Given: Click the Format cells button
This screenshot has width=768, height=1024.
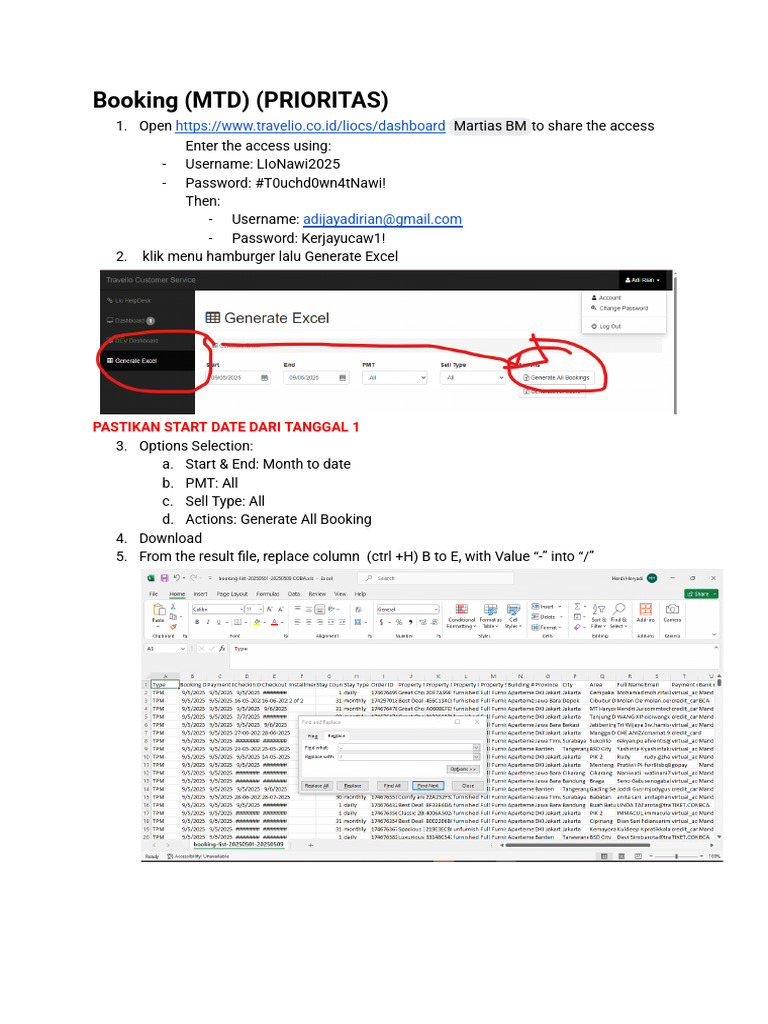Looking at the screenshot, I should (x=546, y=627).
